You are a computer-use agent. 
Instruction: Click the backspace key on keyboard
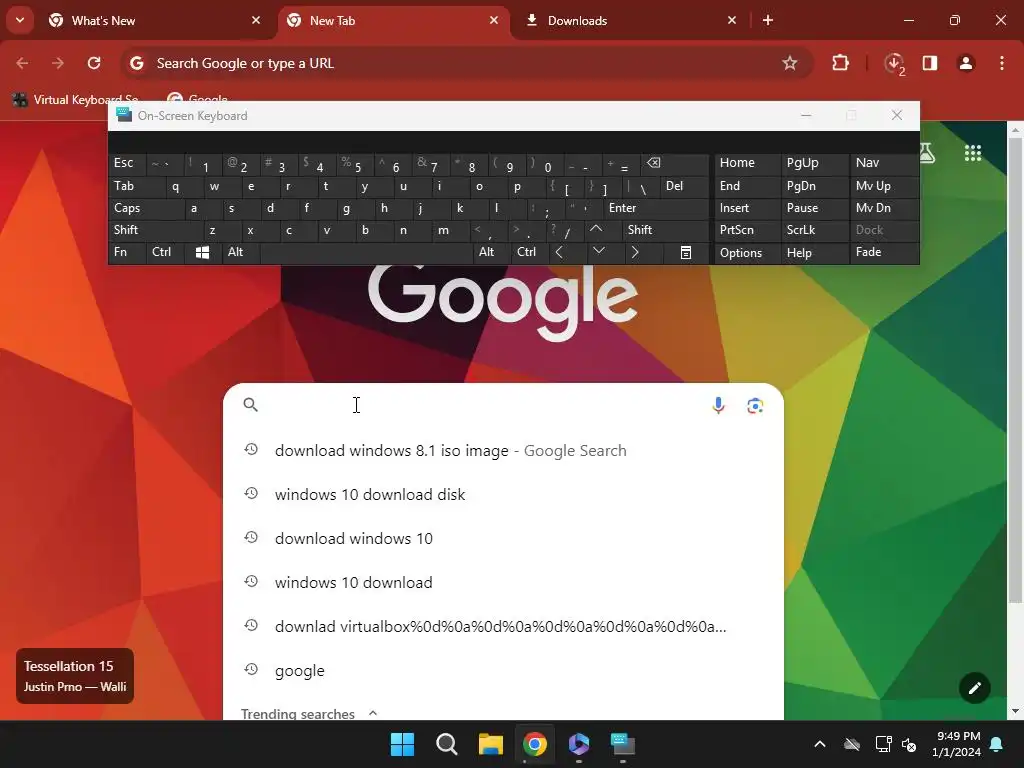675,163
